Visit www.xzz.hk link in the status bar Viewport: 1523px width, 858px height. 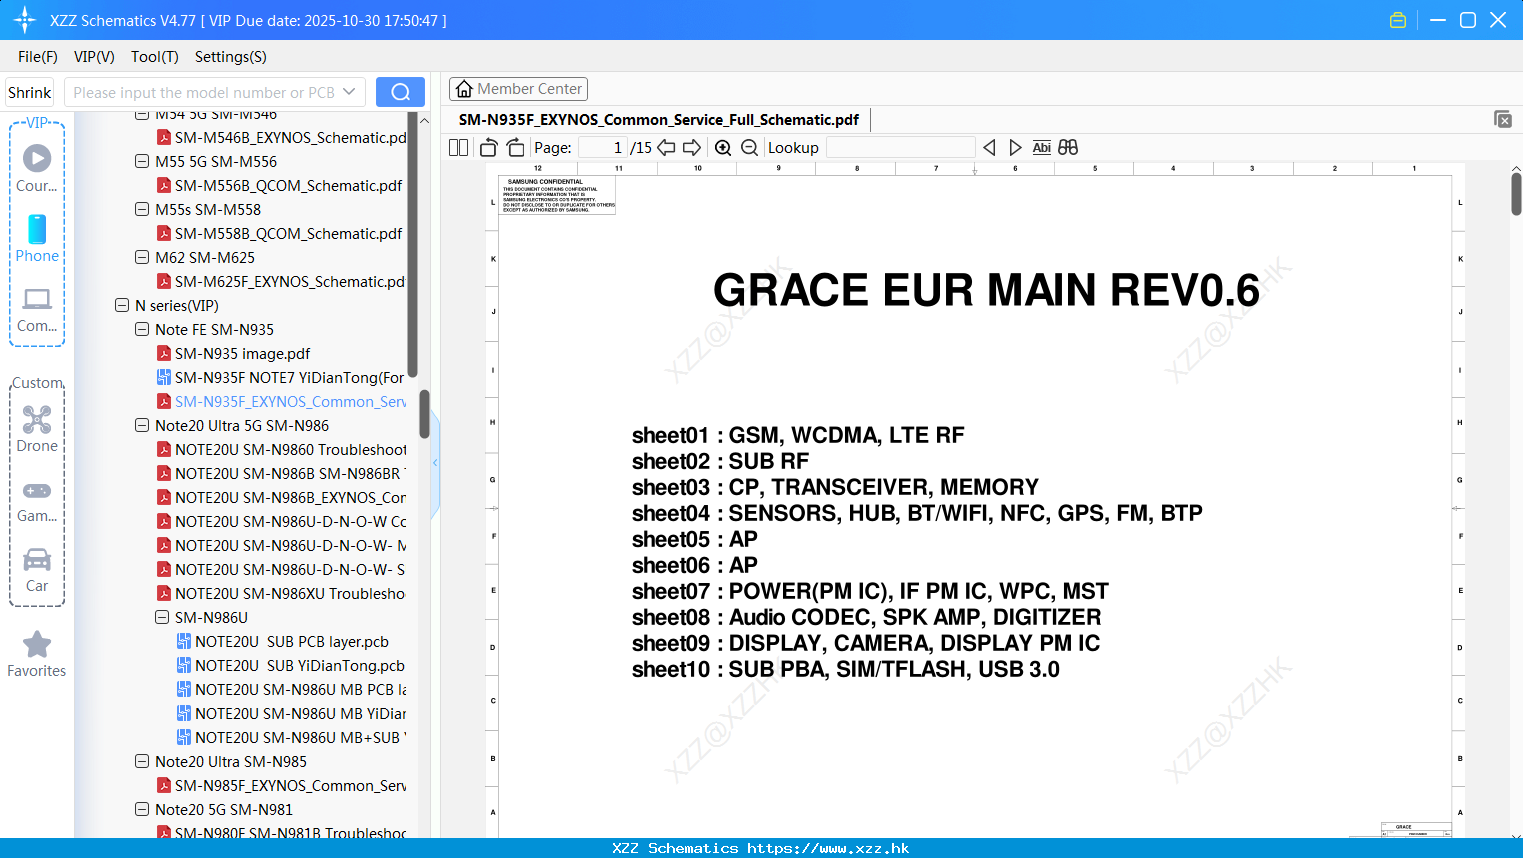pos(828,848)
